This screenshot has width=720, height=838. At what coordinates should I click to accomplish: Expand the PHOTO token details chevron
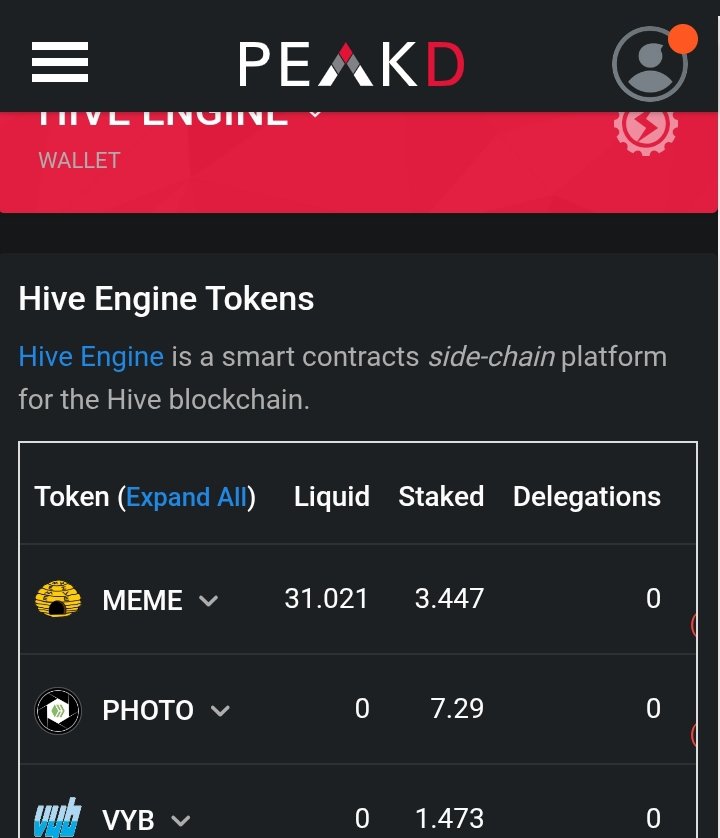point(220,711)
